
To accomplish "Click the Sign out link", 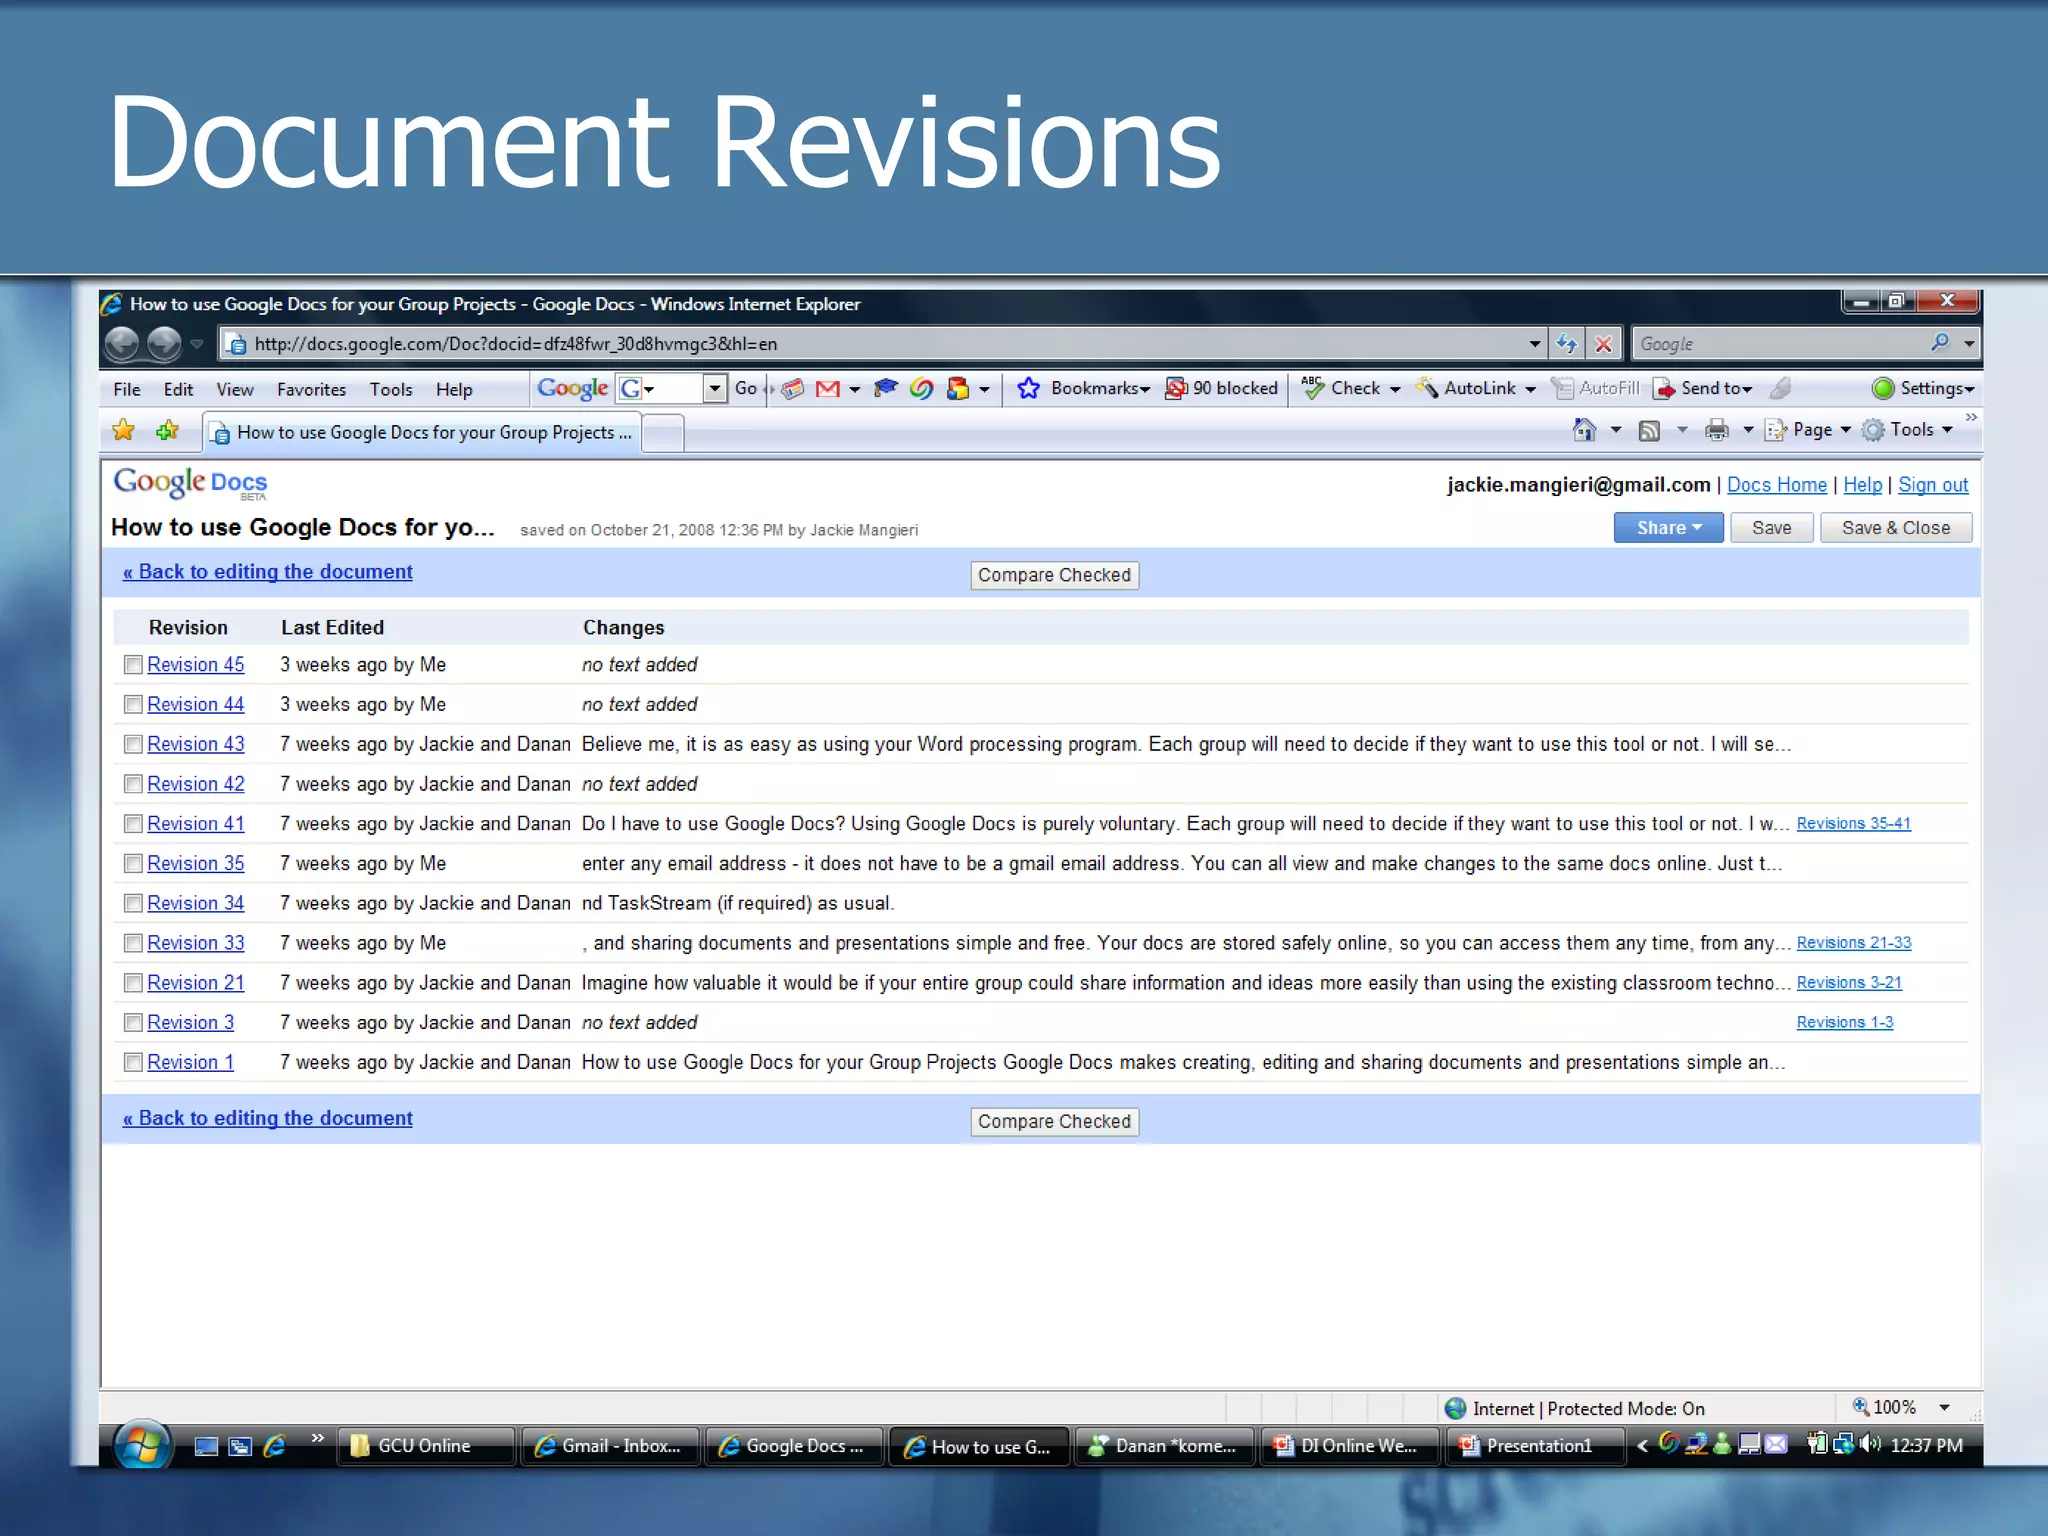I will pyautogui.click(x=1933, y=485).
